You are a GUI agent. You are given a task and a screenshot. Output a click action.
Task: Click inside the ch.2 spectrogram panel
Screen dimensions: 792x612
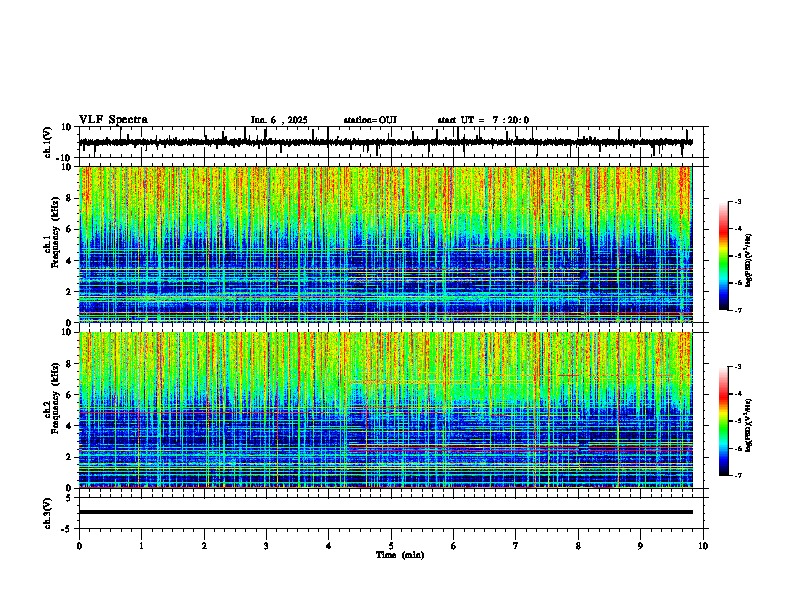(385, 410)
